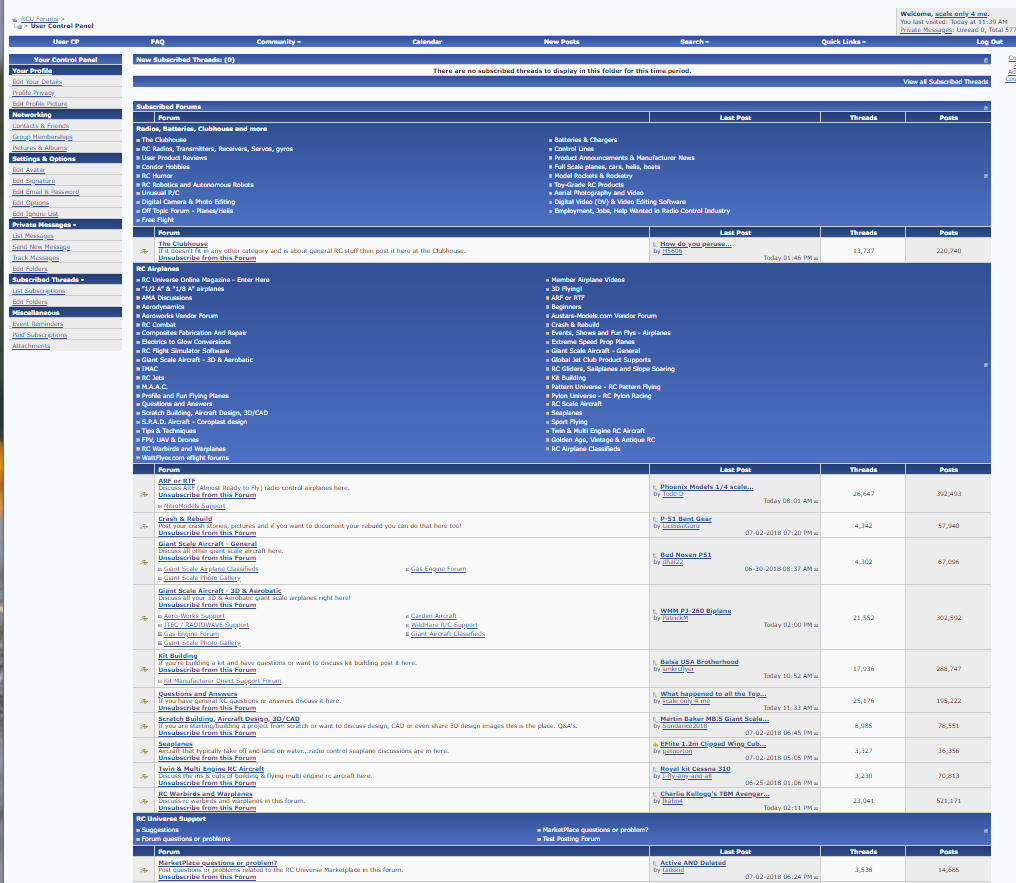The width and height of the screenshot is (1016, 883).
Task: Click Log Out in the navbar
Action: pyautogui.click(x=989, y=42)
